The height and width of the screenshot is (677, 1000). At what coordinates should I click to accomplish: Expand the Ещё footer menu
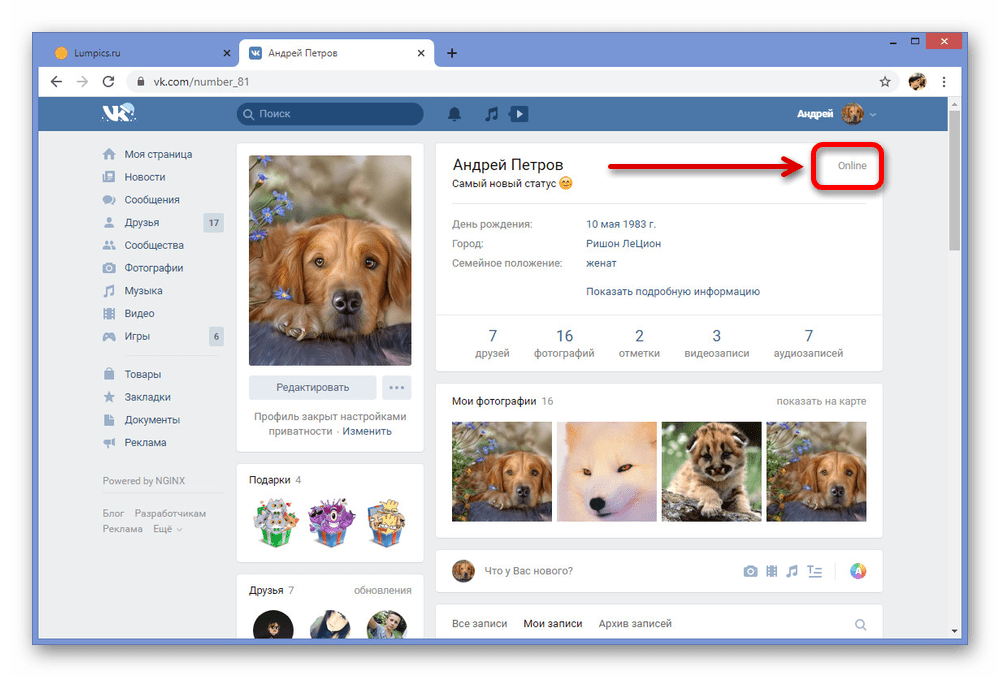pyautogui.click(x=166, y=529)
